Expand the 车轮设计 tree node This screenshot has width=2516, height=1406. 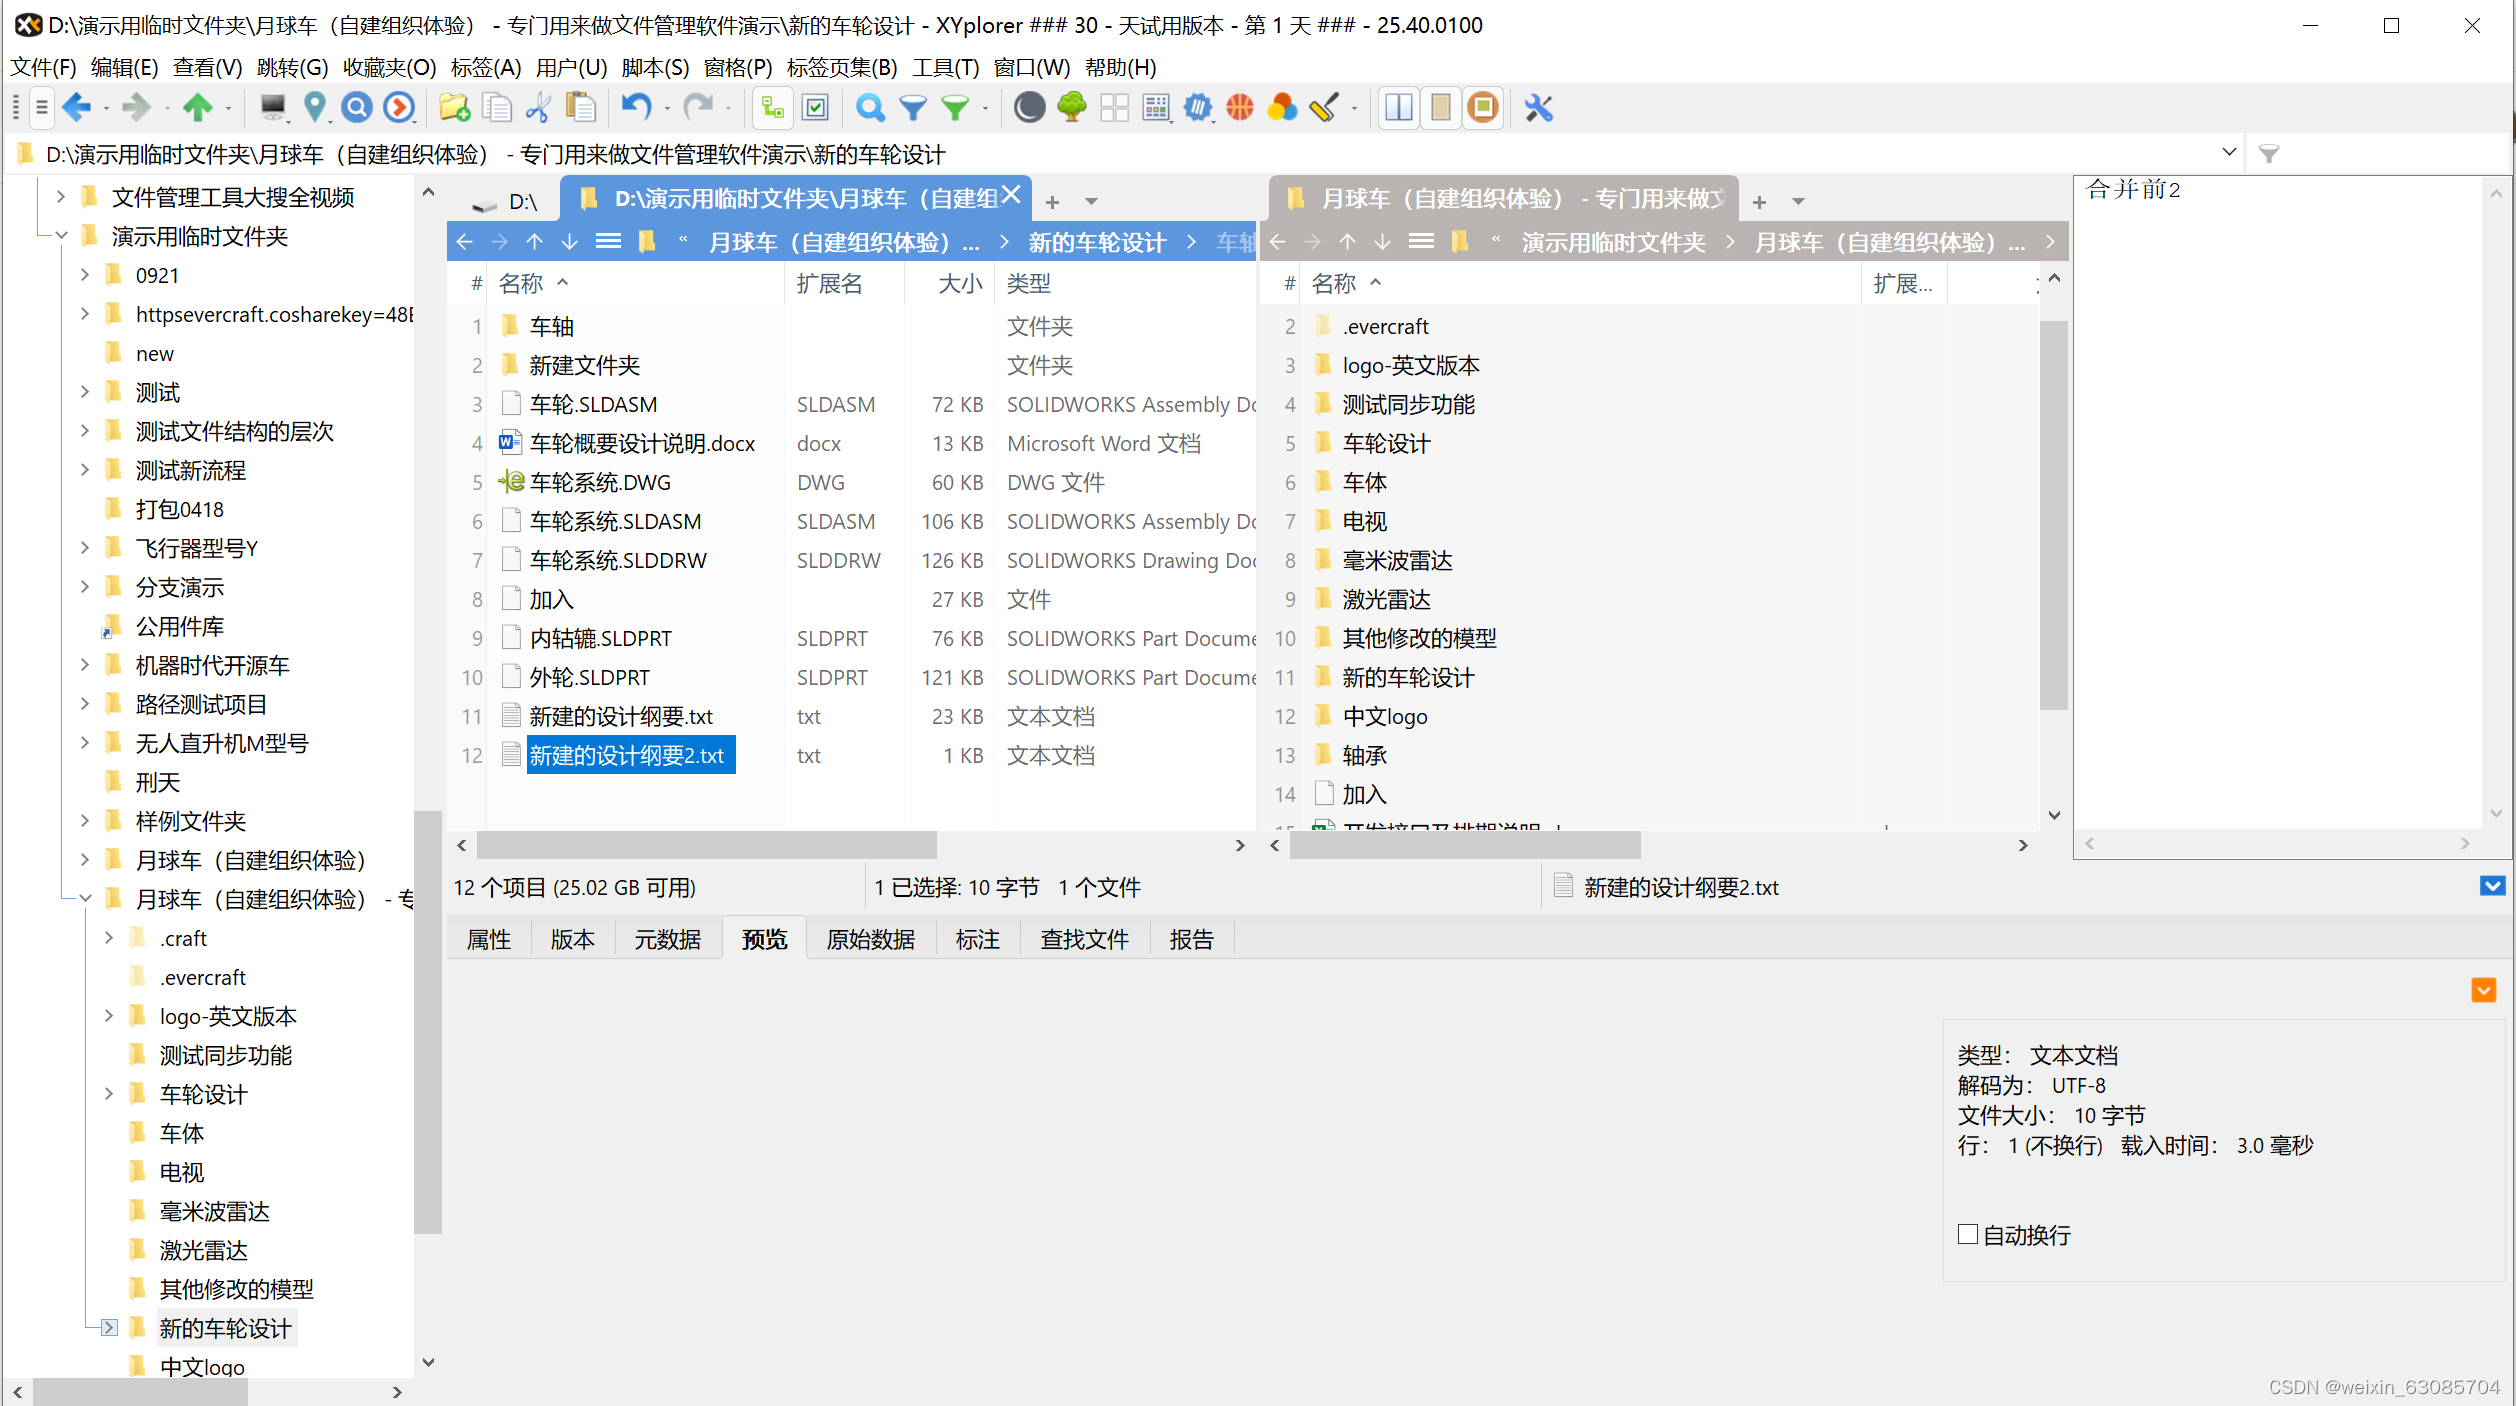pyautogui.click(x=109, y=1093)
